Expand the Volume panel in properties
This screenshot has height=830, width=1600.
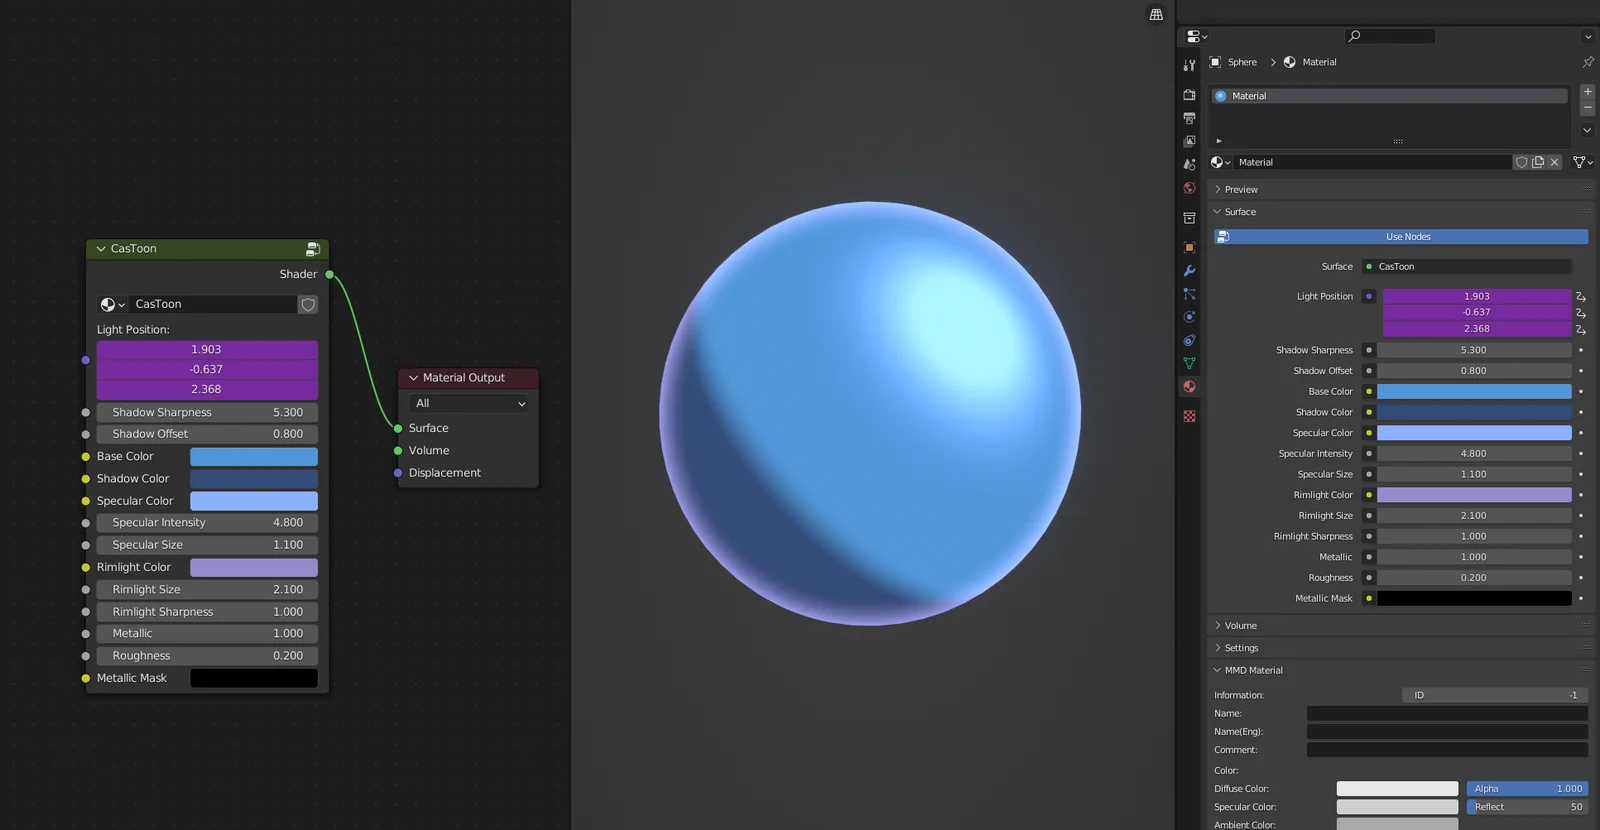(1240, 626)
